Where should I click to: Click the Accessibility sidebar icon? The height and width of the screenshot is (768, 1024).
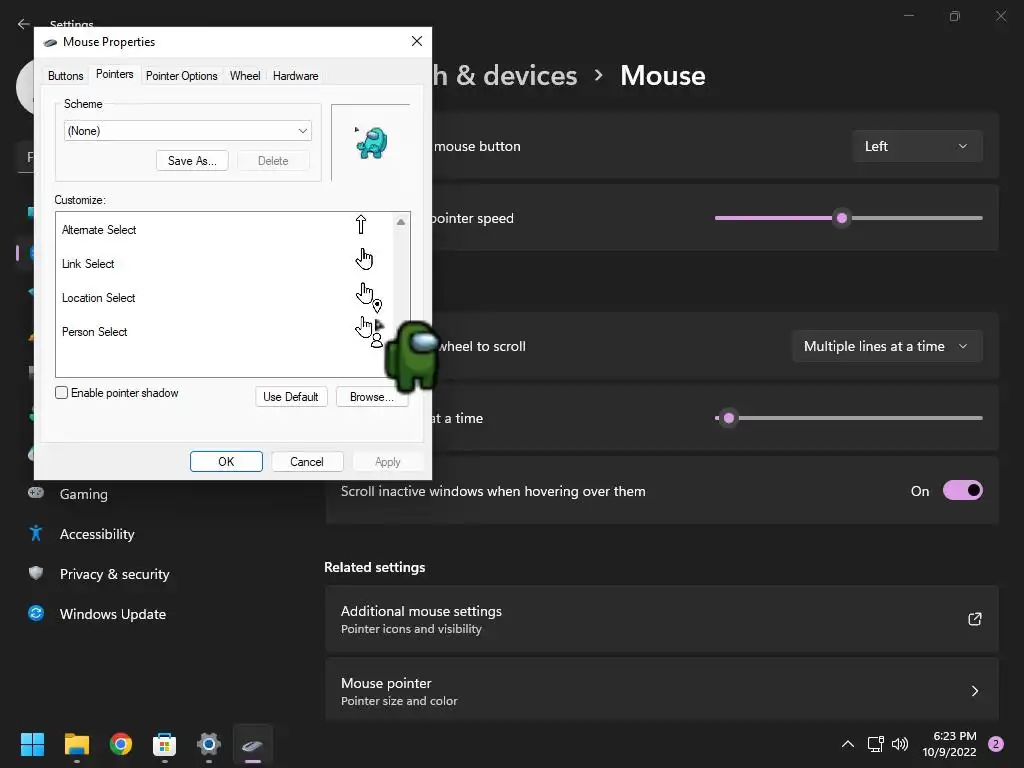pos(36,534)
